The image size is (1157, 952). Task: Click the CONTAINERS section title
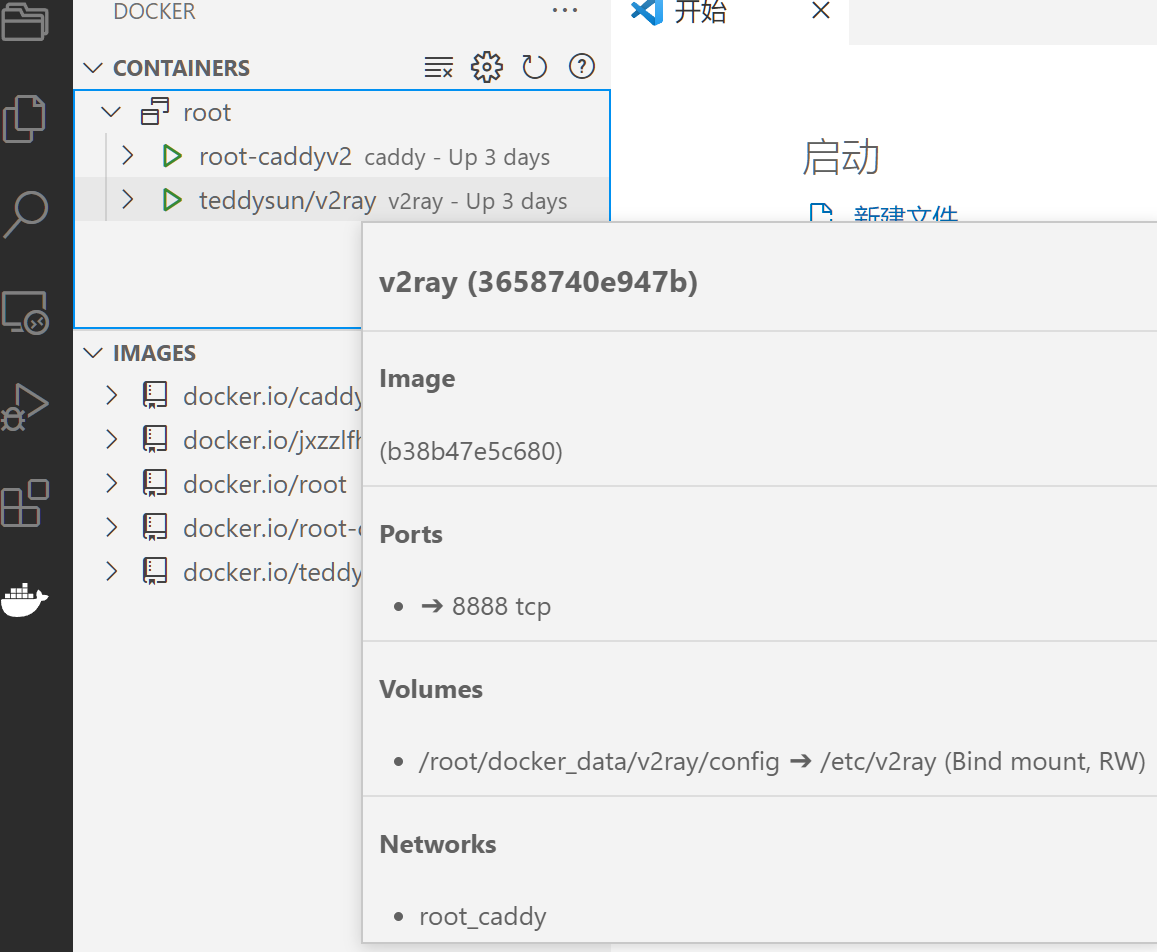click(x=182, y=68)
